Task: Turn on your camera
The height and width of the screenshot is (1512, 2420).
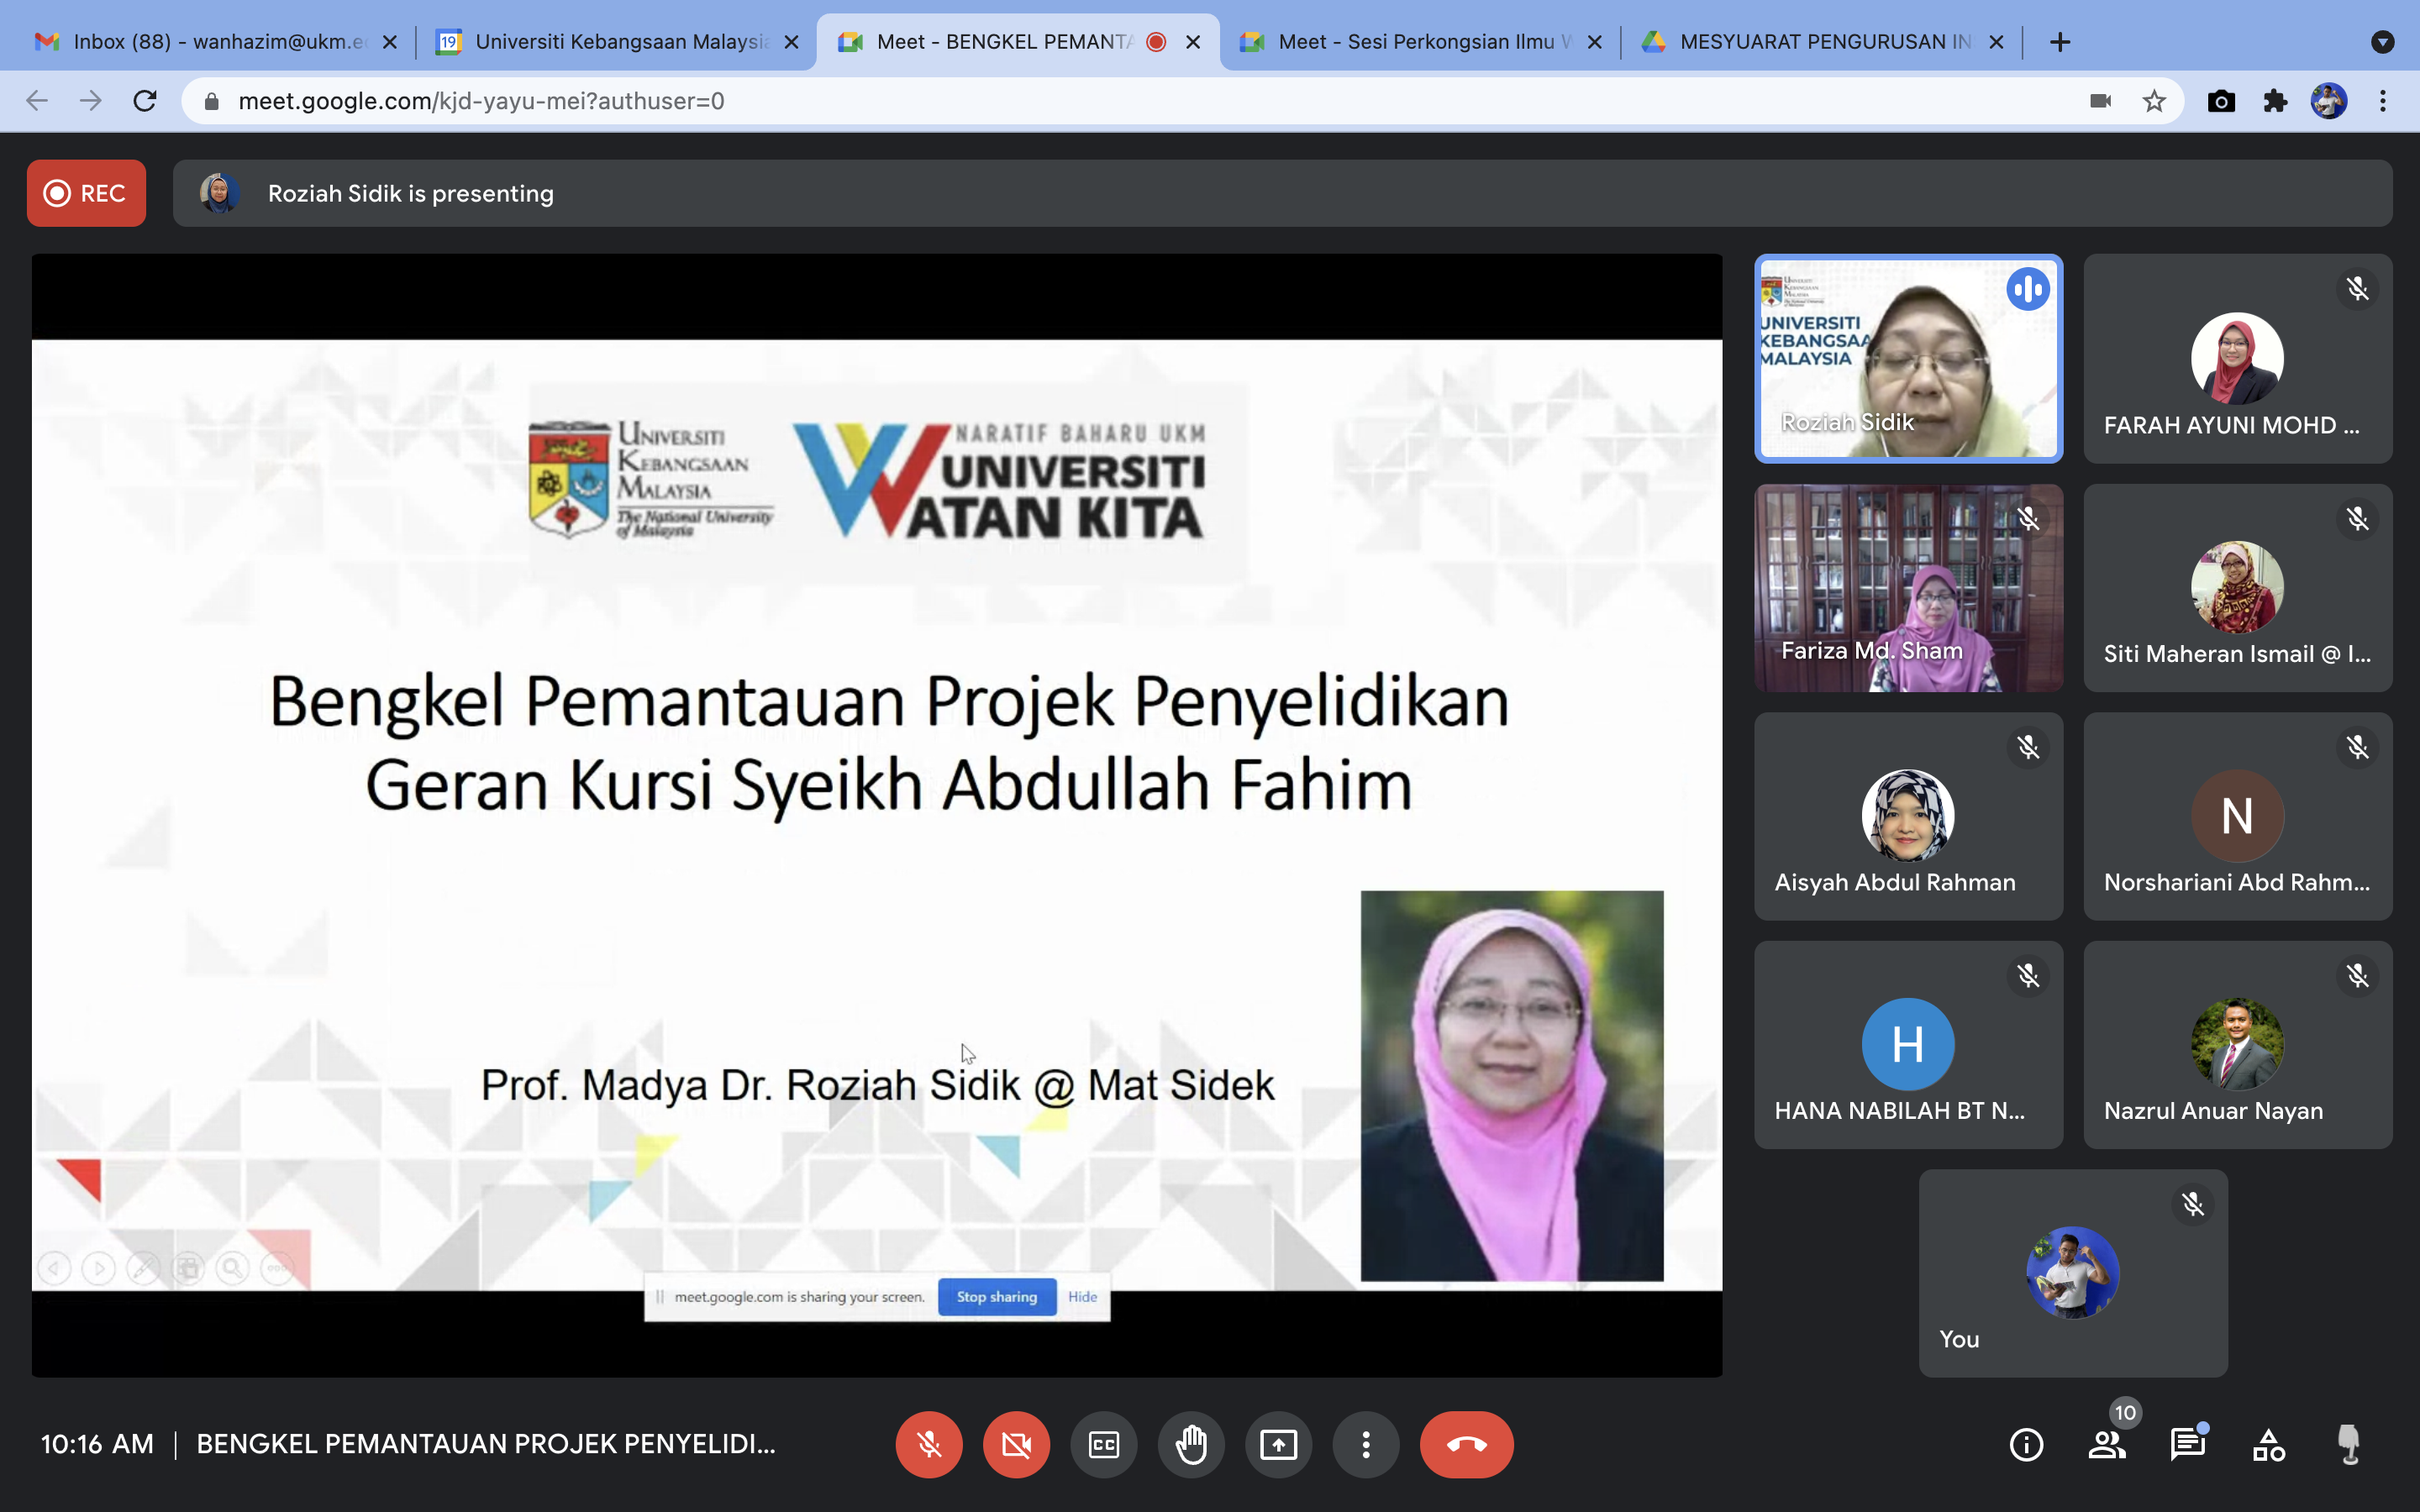Action: point(1016,1444)
